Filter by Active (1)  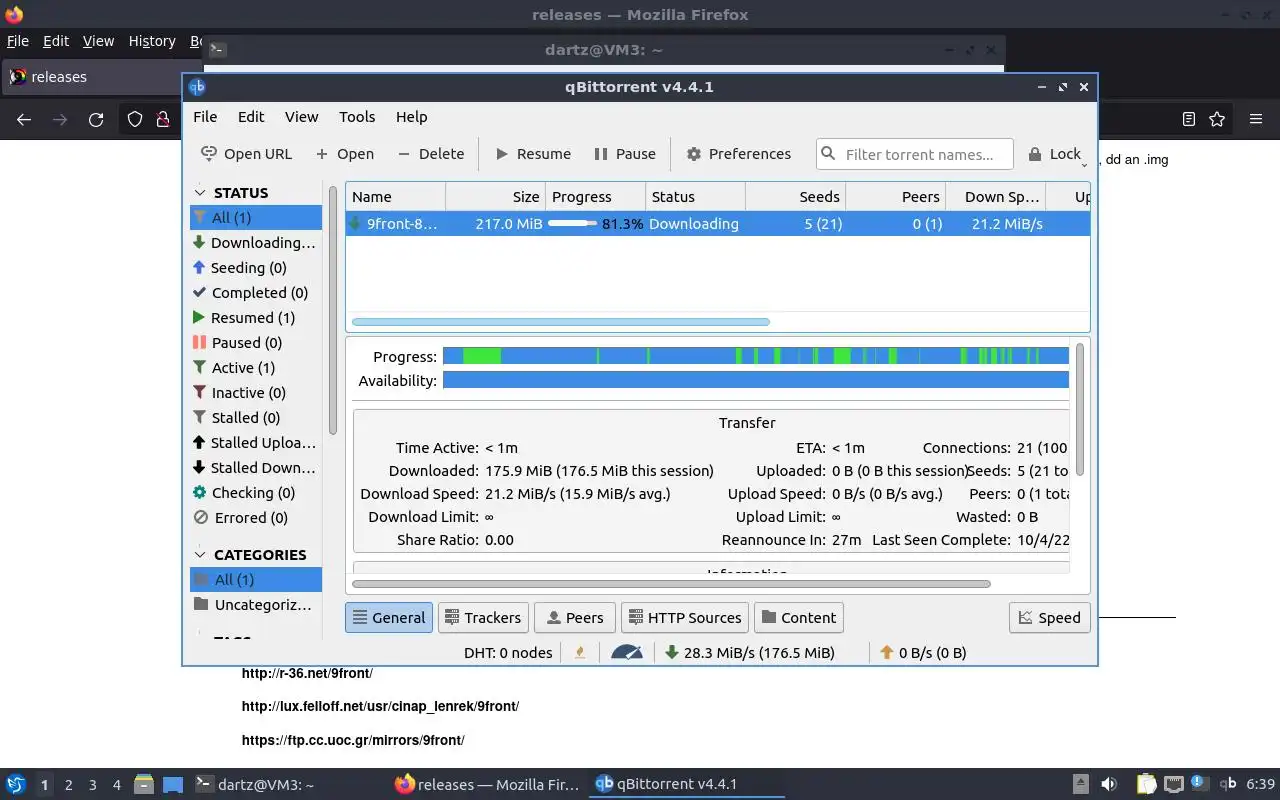(x=256, y=367)
